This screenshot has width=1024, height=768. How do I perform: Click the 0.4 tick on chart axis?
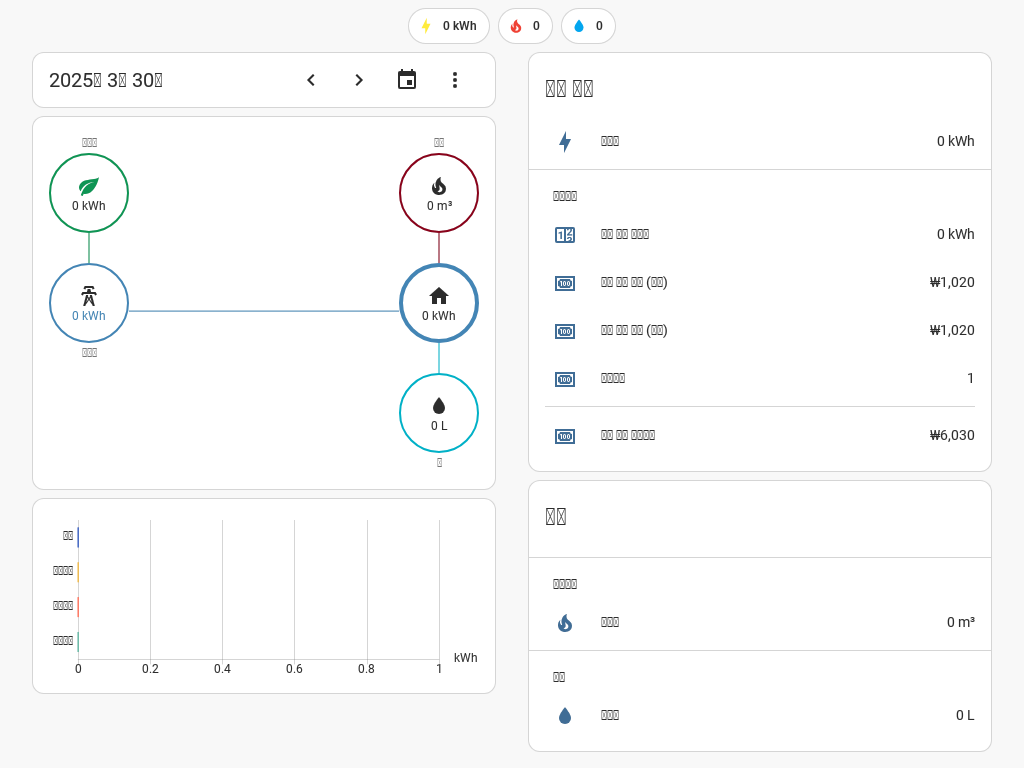coord(222,669)
